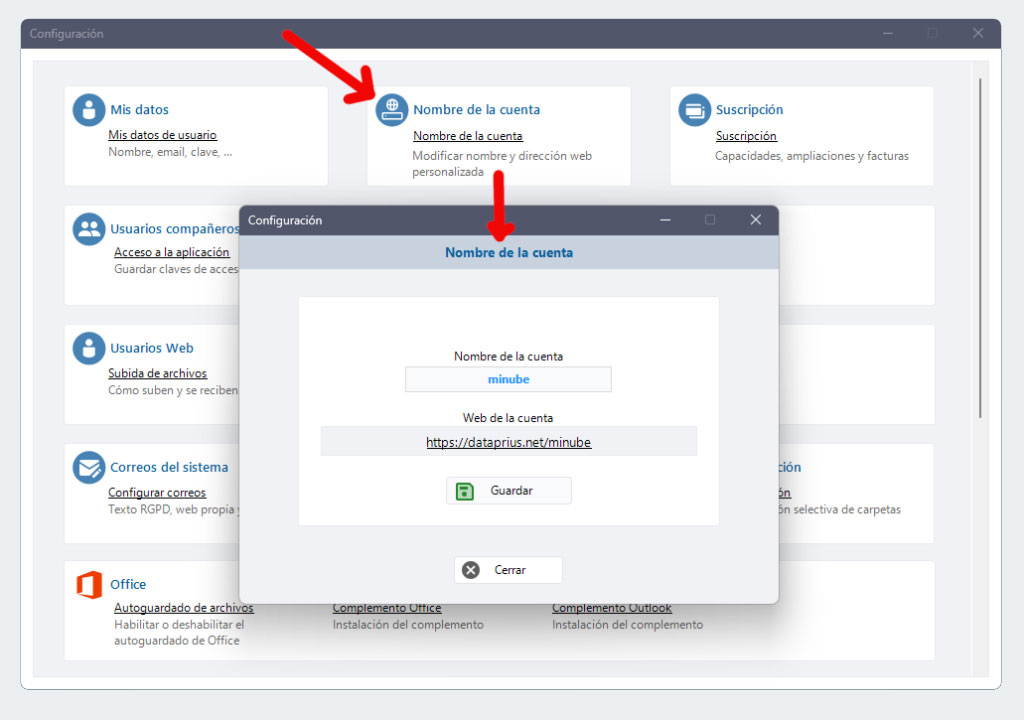Click the Office heading
Screen dimensions: 1024x720
128,584
